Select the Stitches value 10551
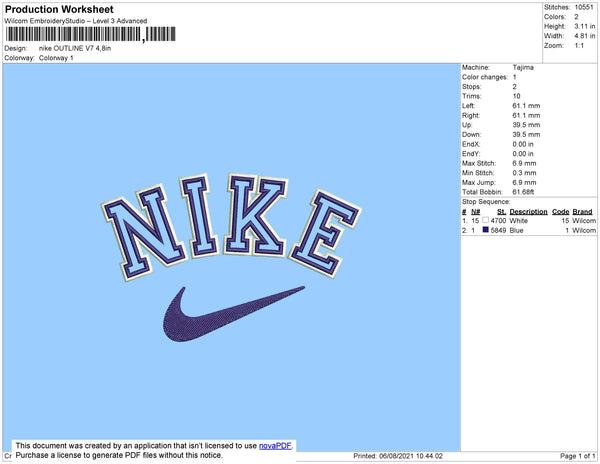 pyautogui.click(x=584, y=7)
